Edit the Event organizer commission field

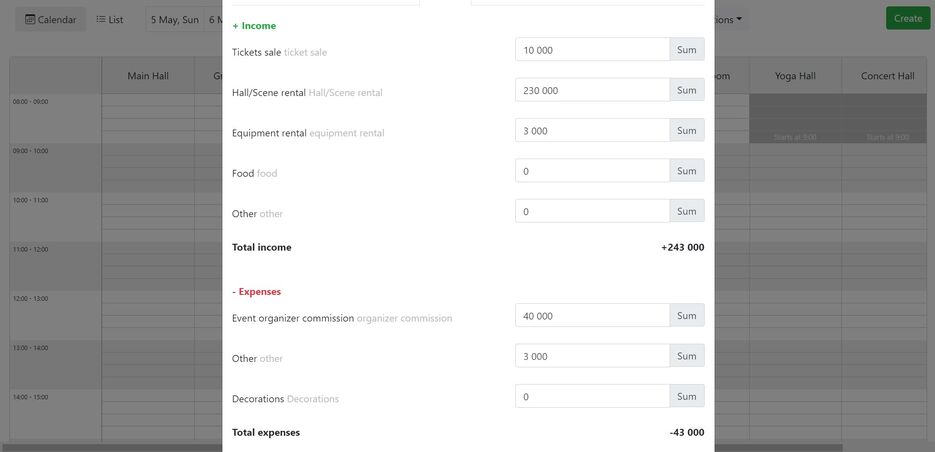(592, 316)
